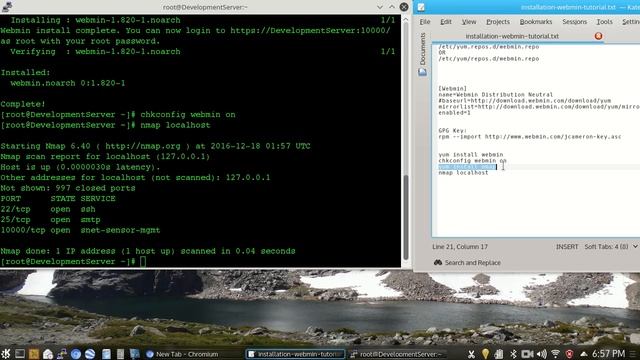The image size is (640, 360).
Task: Click the 'yum install webmin' line in Kate
Action: click(x=471, y=155)
